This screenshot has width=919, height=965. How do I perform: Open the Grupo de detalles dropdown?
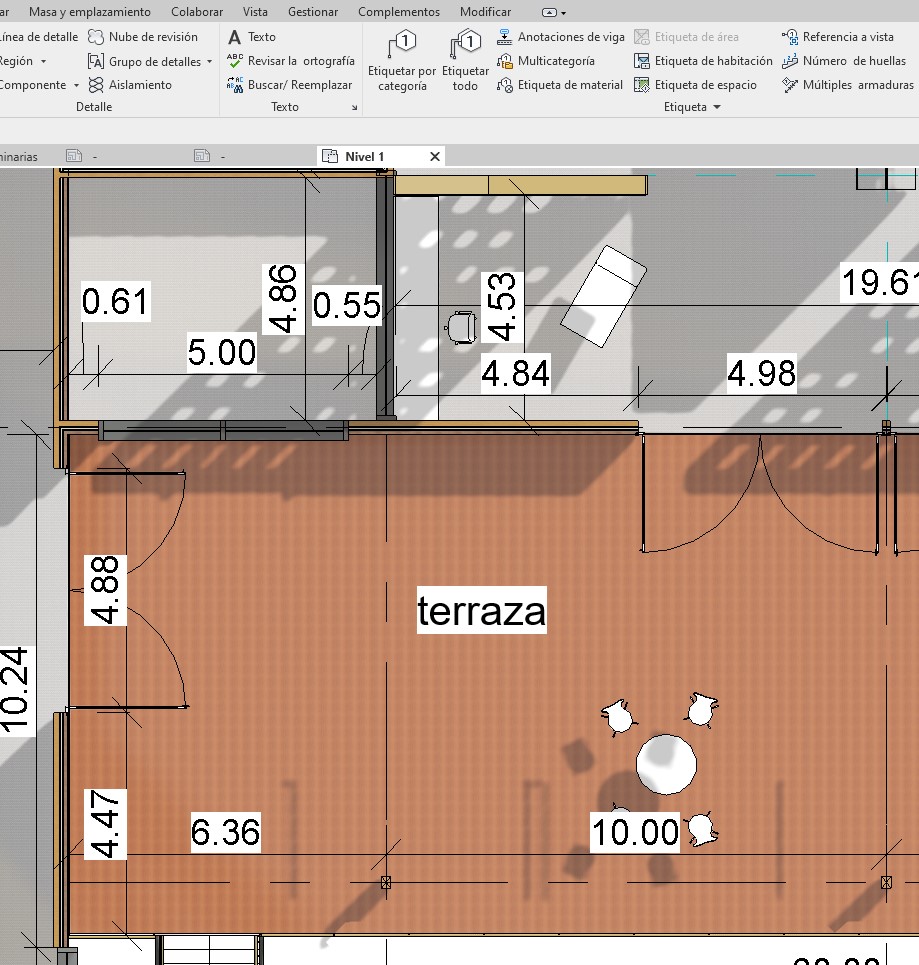coord(209,62)
